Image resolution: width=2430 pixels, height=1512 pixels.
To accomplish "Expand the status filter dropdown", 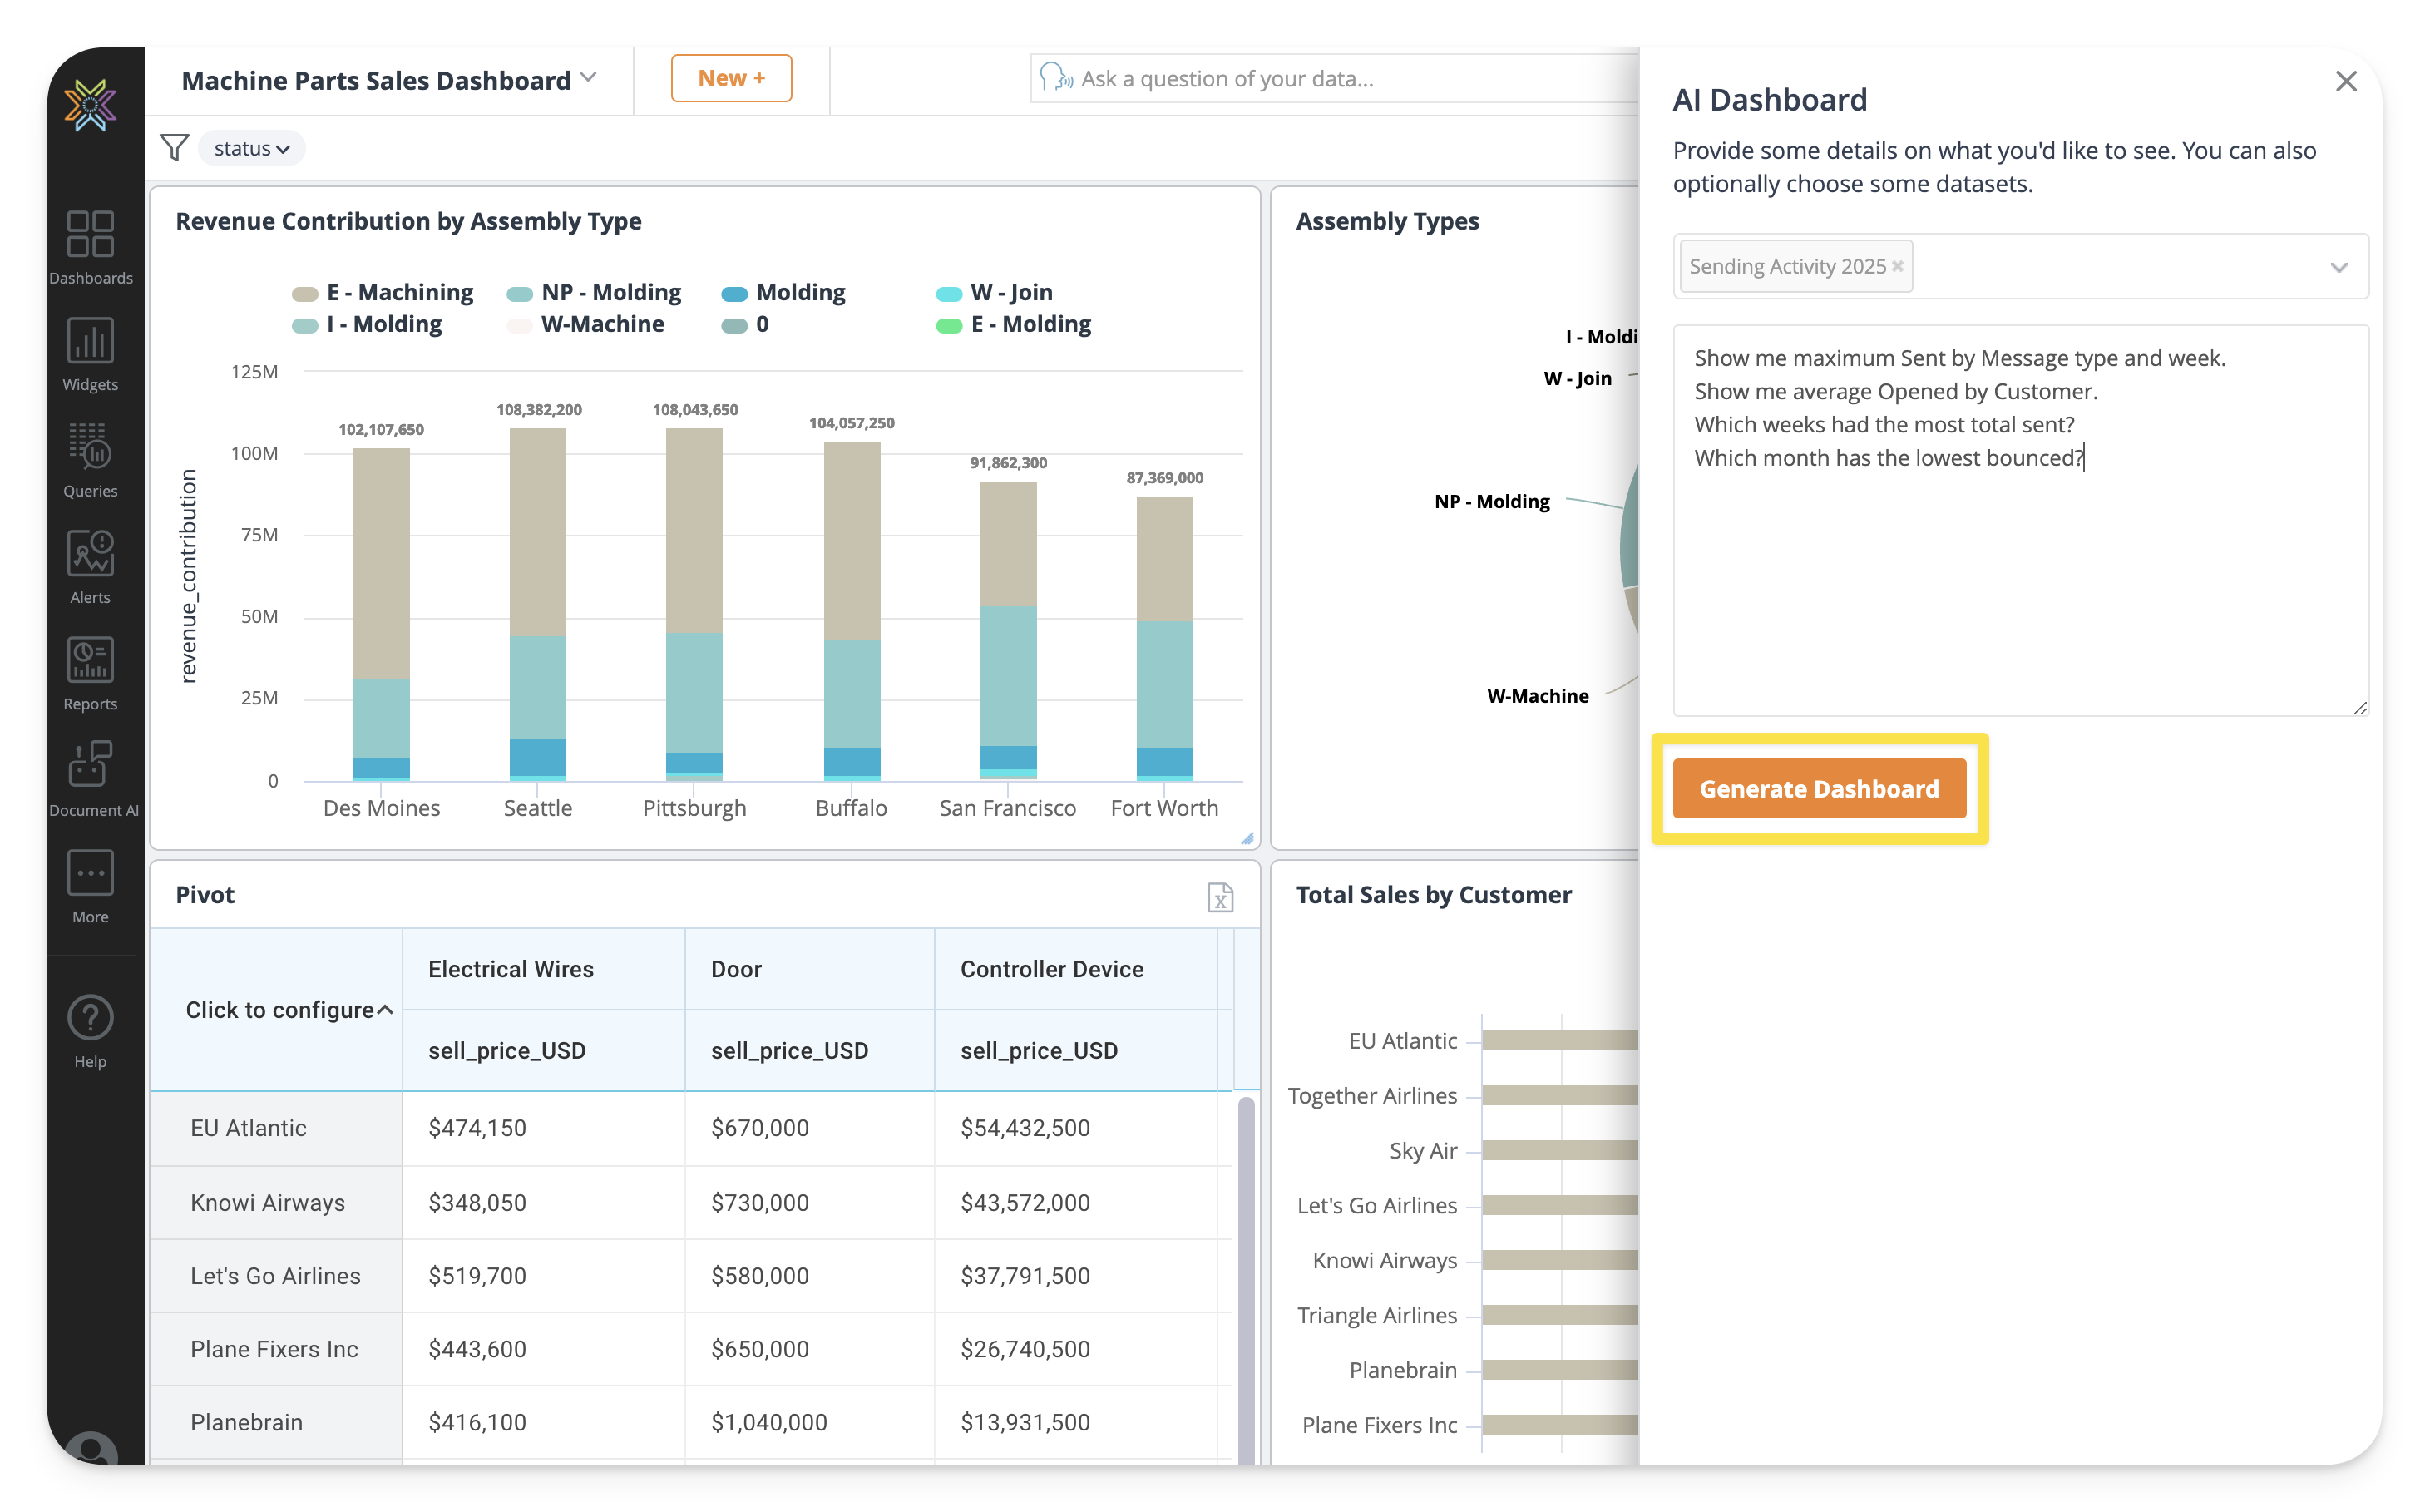I will pos(251,148).
